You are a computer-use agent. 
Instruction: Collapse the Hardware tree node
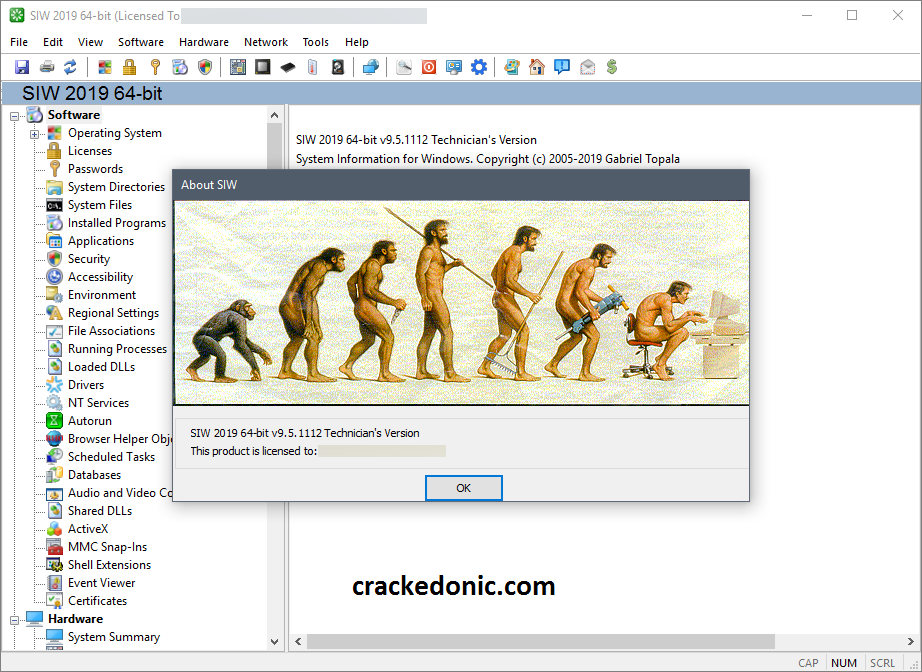point(14,620)
